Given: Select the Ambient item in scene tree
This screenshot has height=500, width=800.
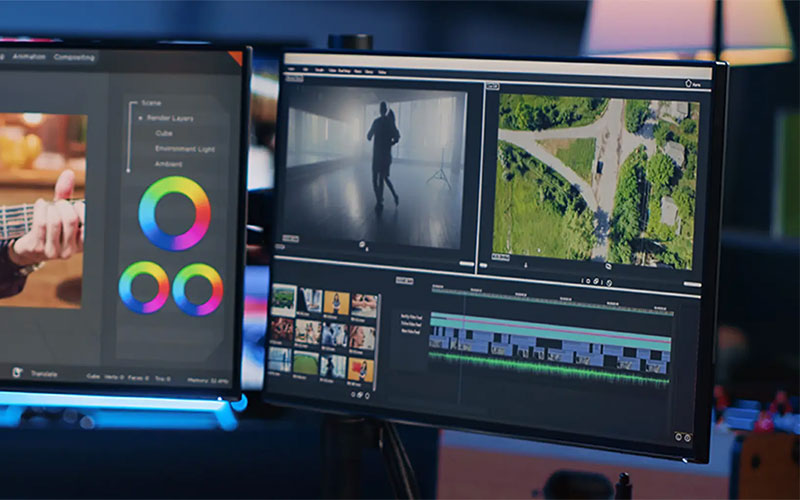Looking at the screenshot, I should click(169, 163).
